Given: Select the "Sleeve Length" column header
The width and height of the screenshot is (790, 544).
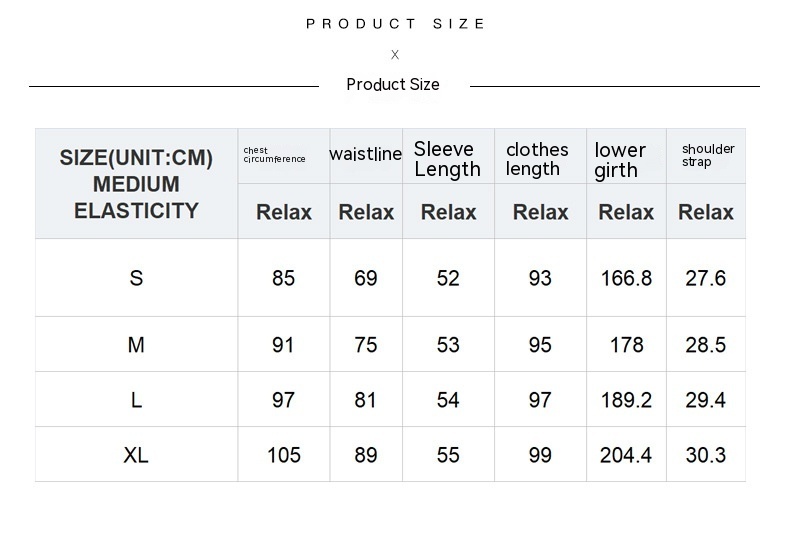Looking at the screenshot, I should (447, 159).
